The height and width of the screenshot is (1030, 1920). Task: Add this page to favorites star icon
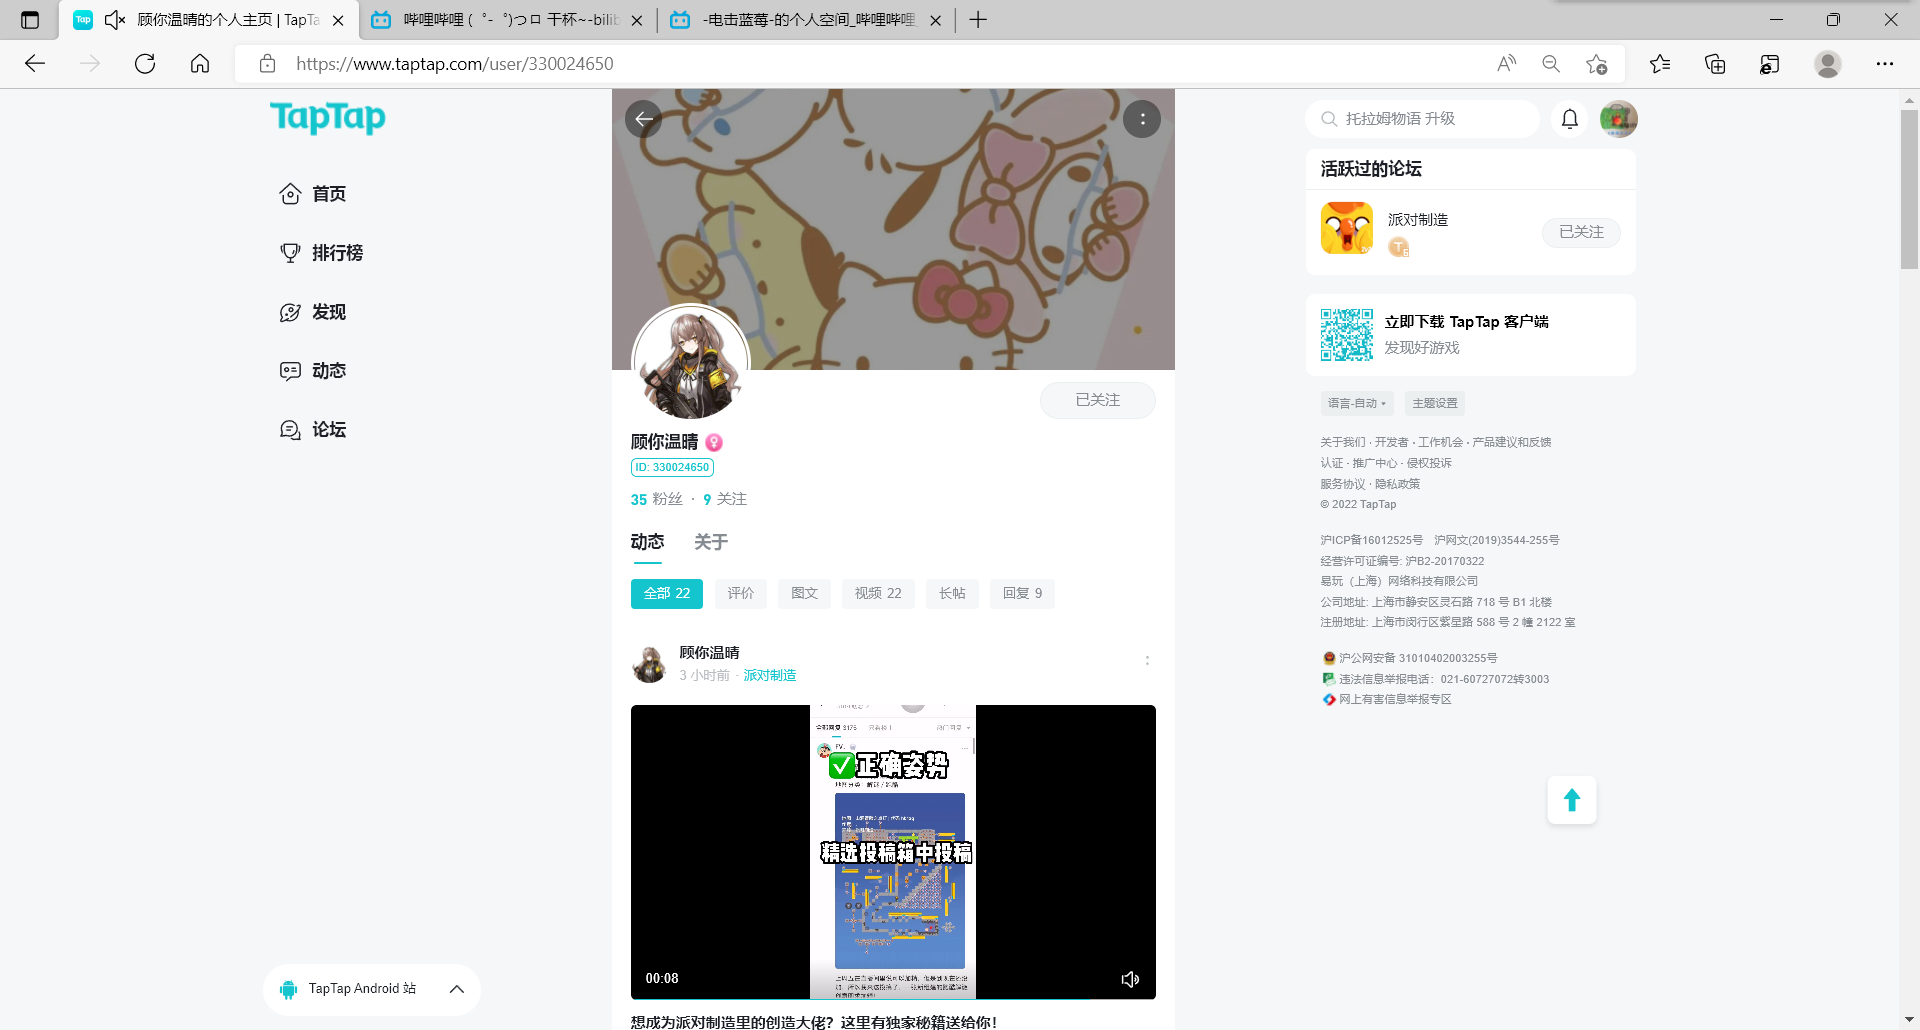click(1597, 64)
